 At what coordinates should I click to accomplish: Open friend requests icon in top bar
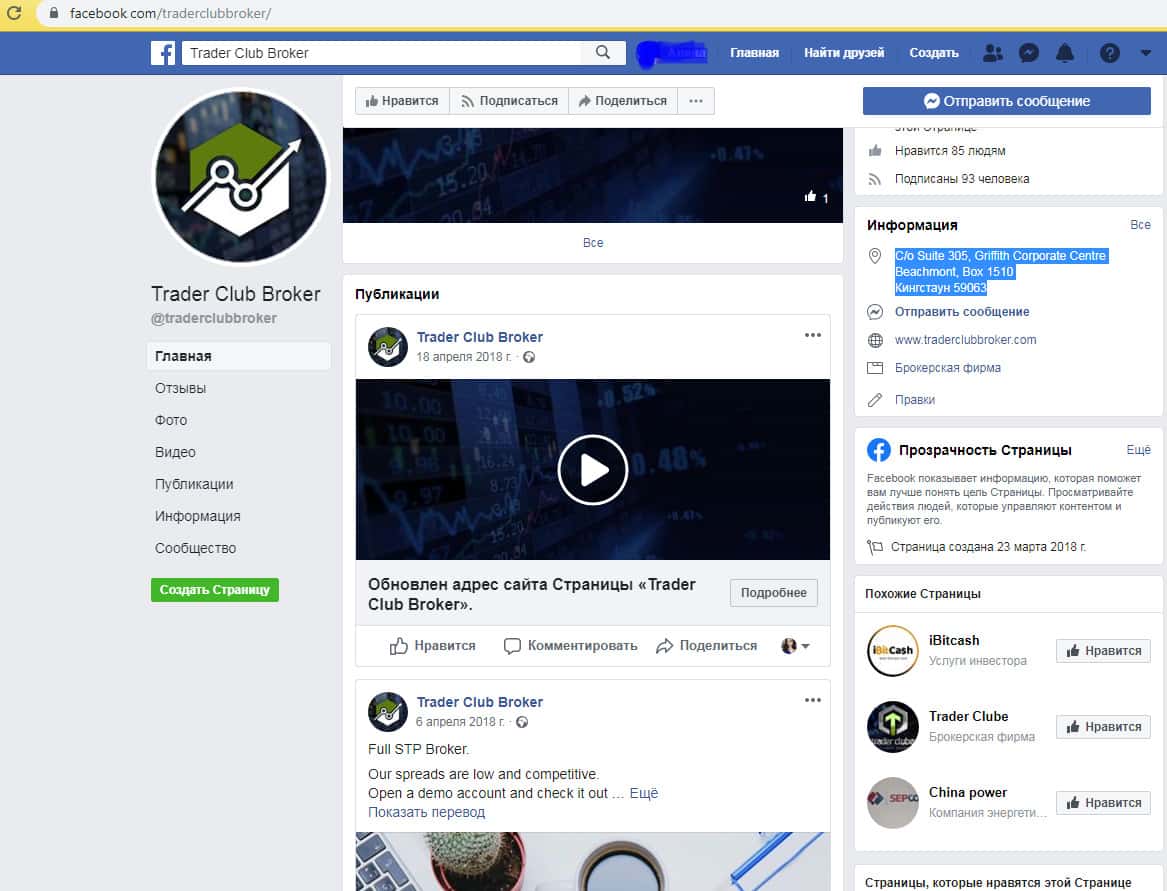[x=993, y=53]
